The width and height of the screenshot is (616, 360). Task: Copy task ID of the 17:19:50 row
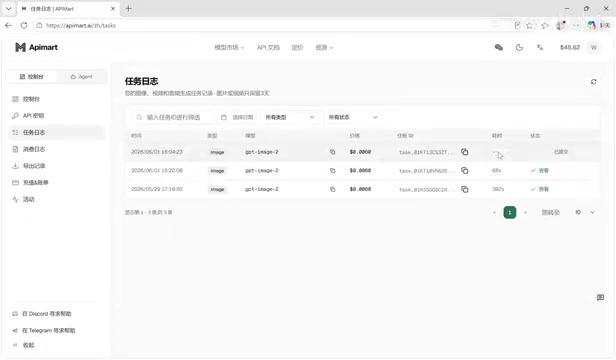464,189
